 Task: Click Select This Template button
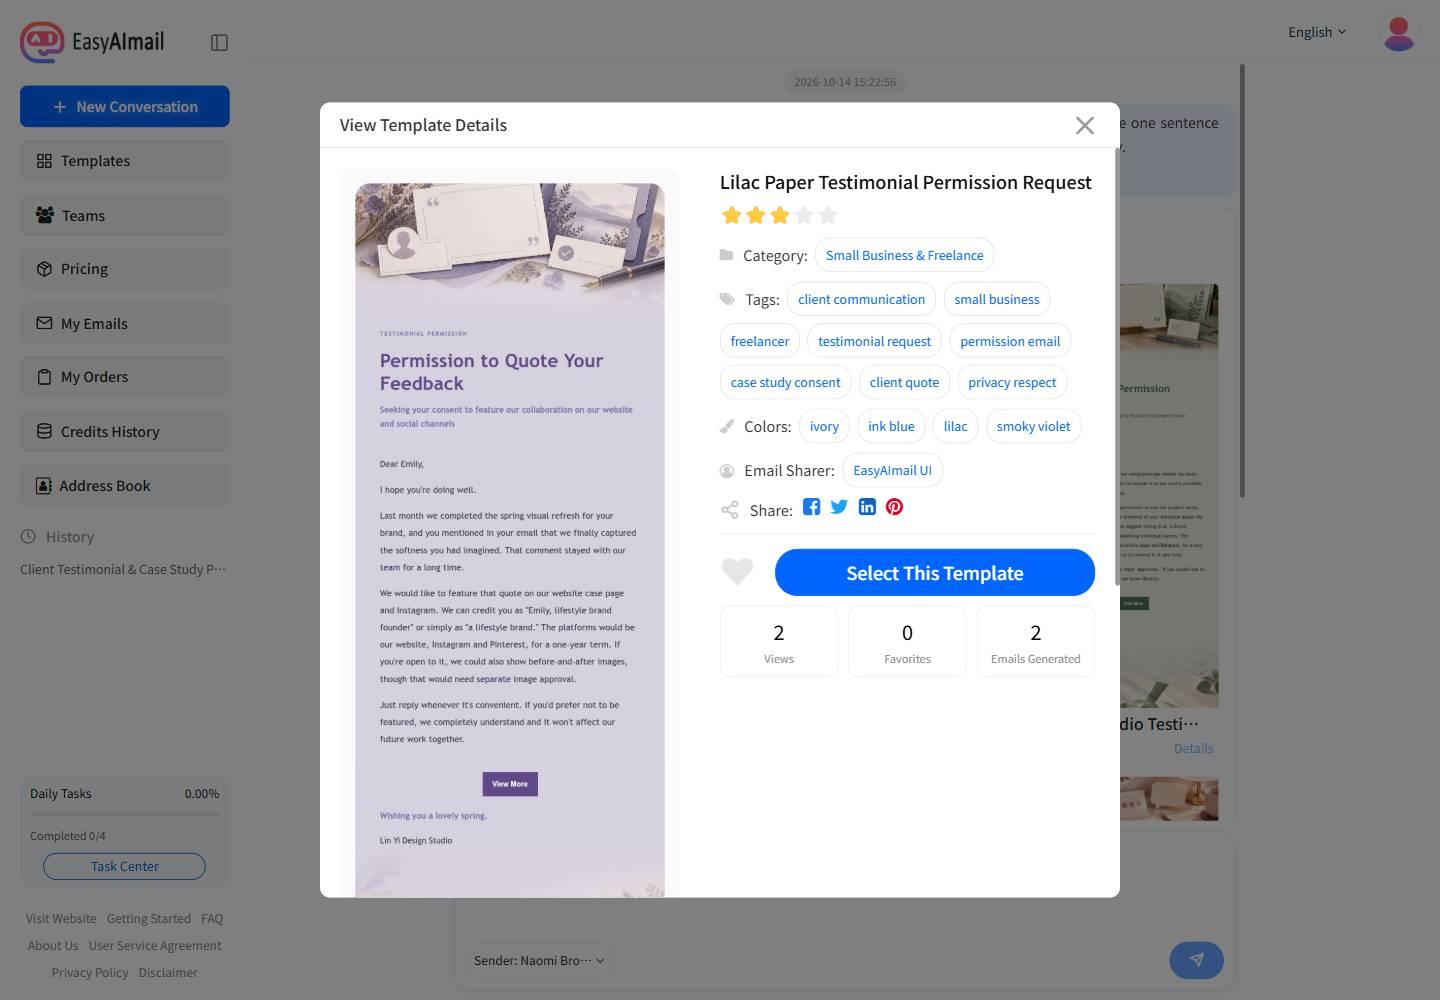click(935, 573)
